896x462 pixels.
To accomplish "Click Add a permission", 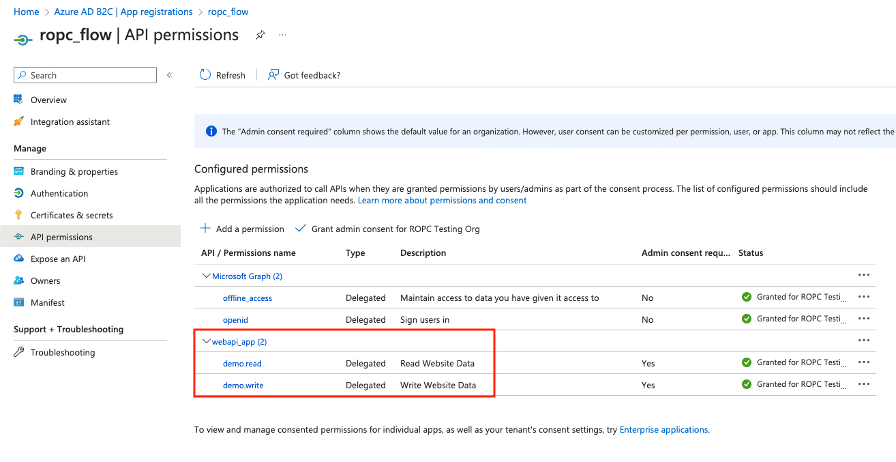I will click(242, 229).
